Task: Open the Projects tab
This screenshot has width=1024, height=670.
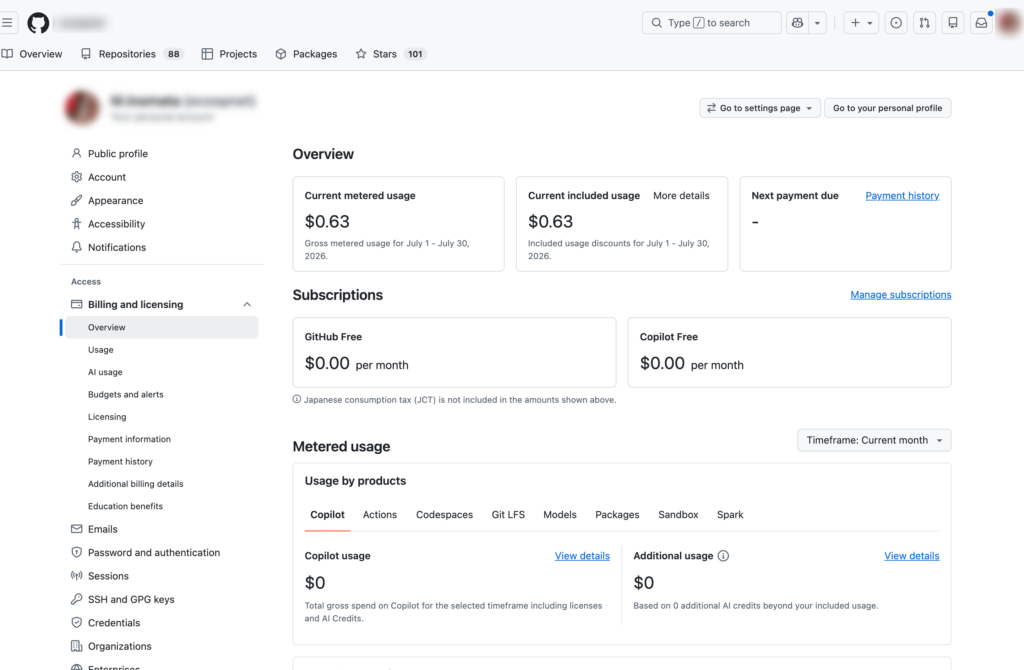Action: click(x=229, y=54)
